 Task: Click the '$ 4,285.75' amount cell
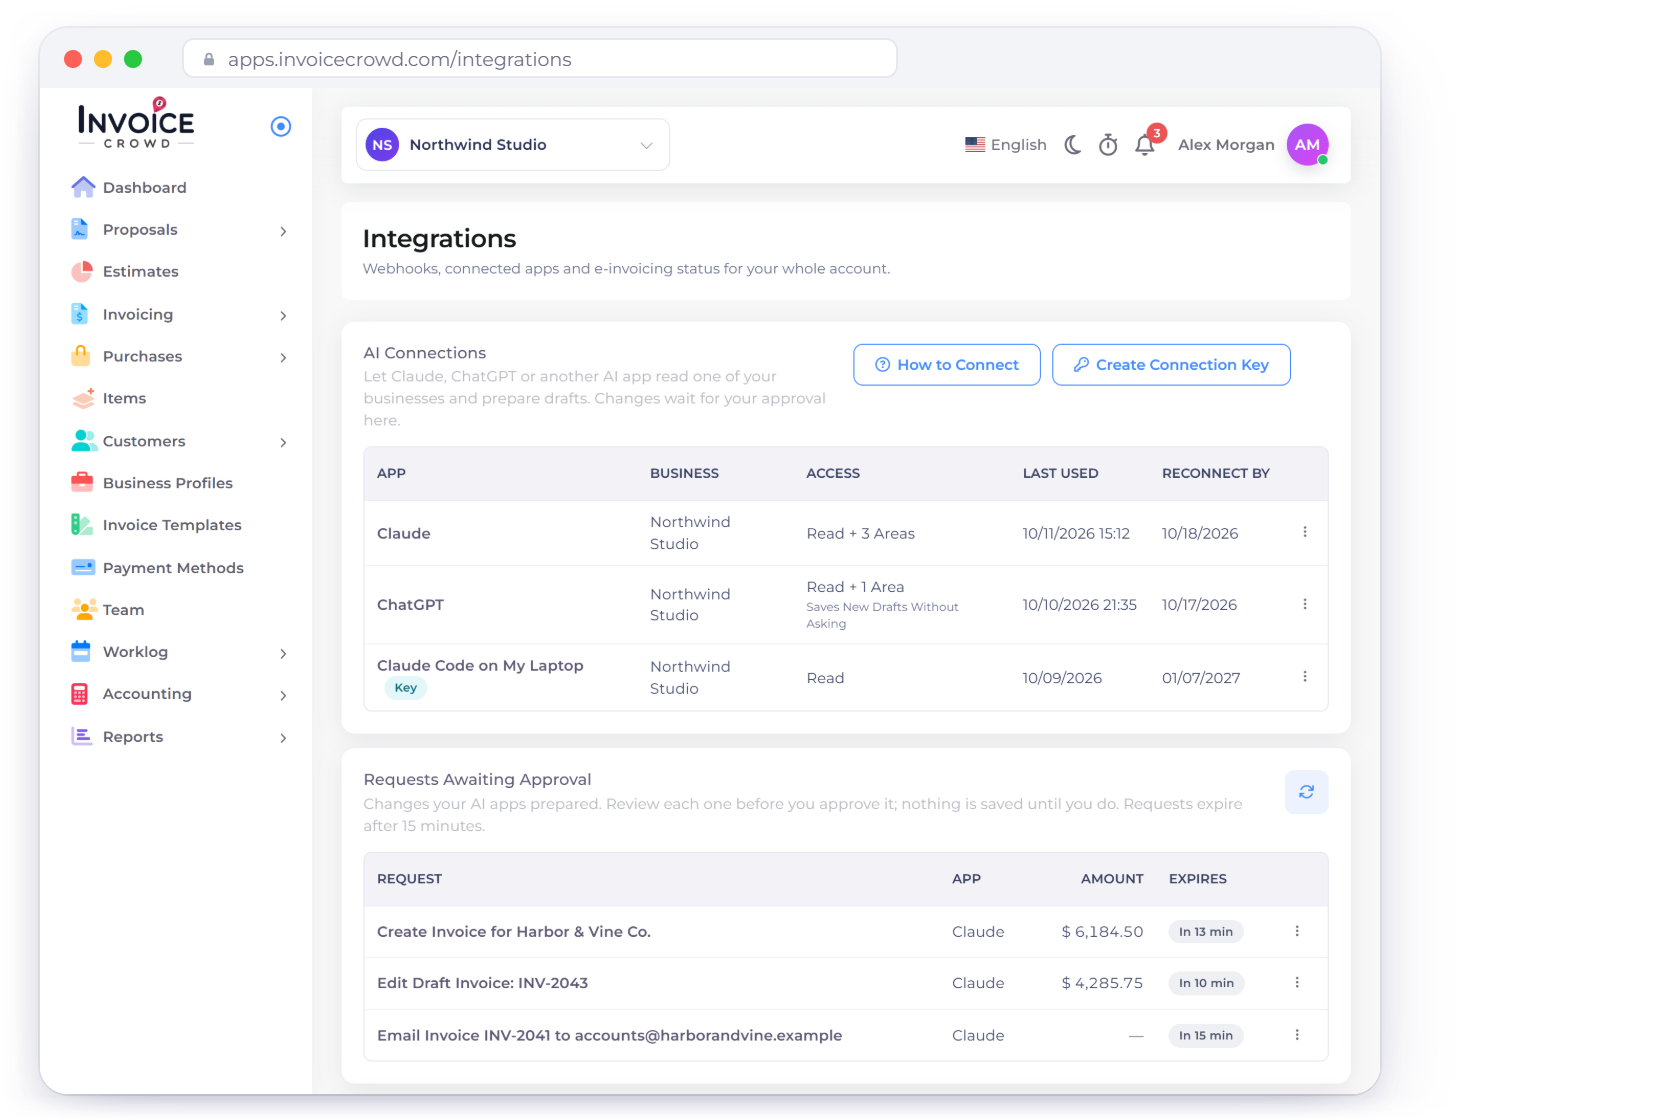[x=1102, y=983]
